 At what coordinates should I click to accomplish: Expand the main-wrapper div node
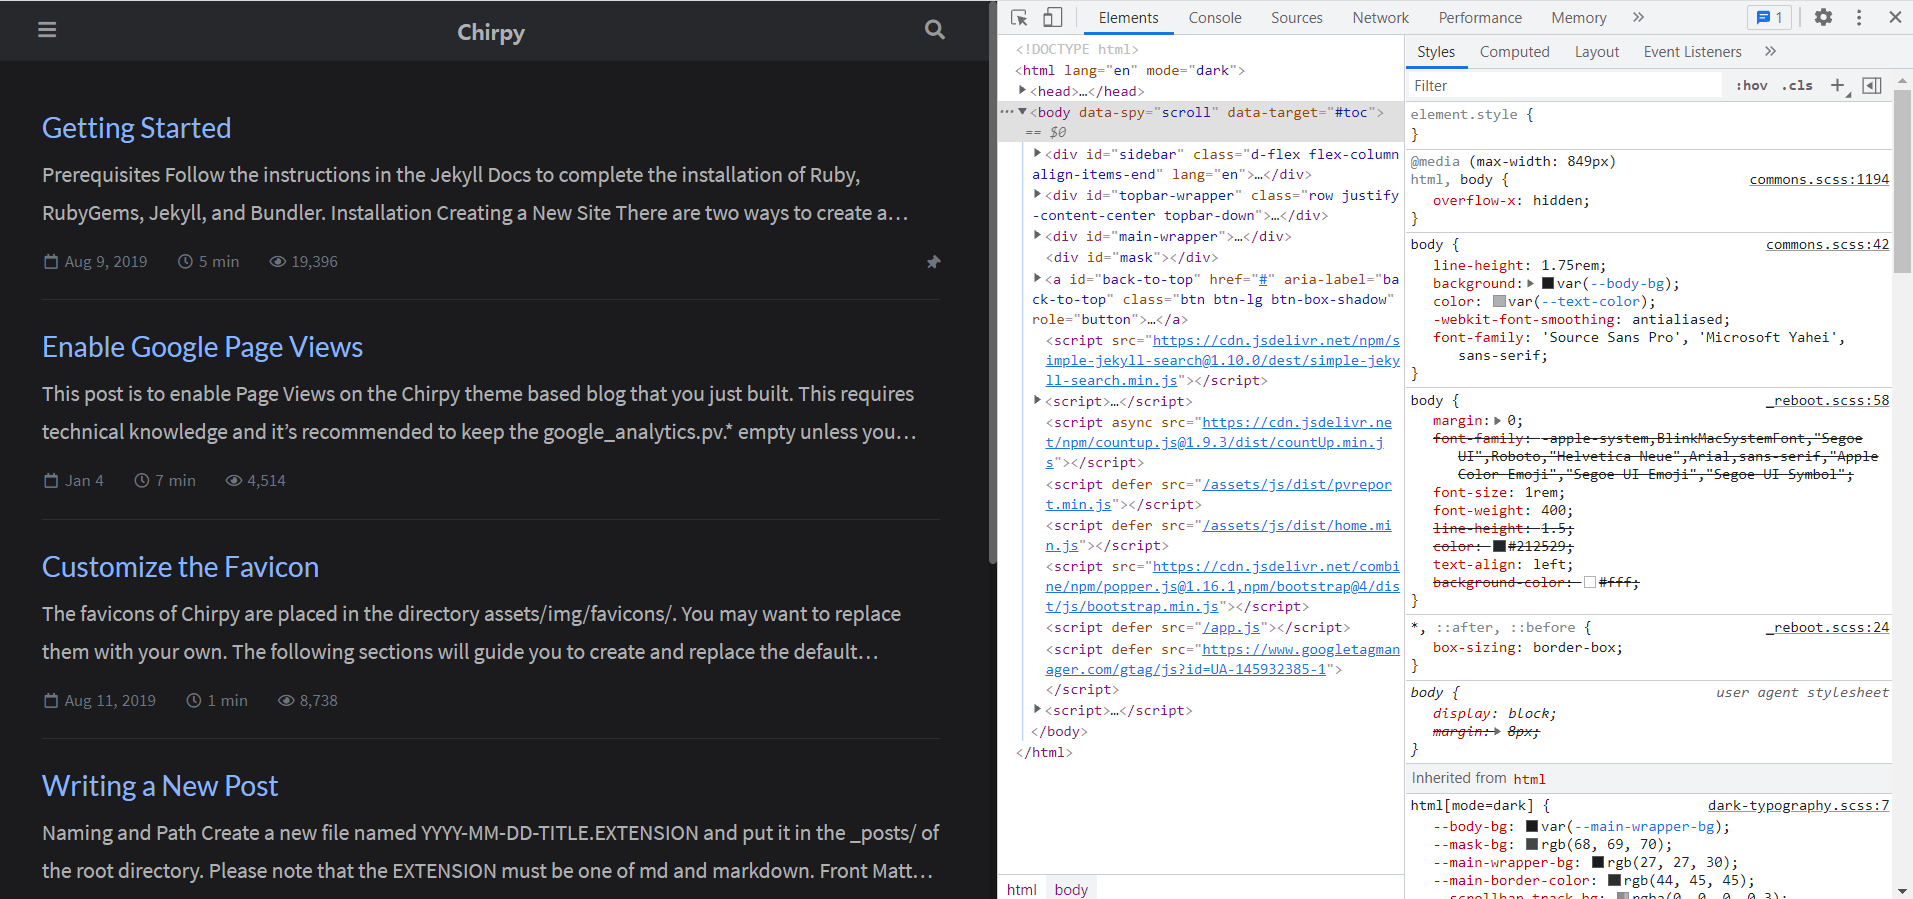(x=1038, y=236)
